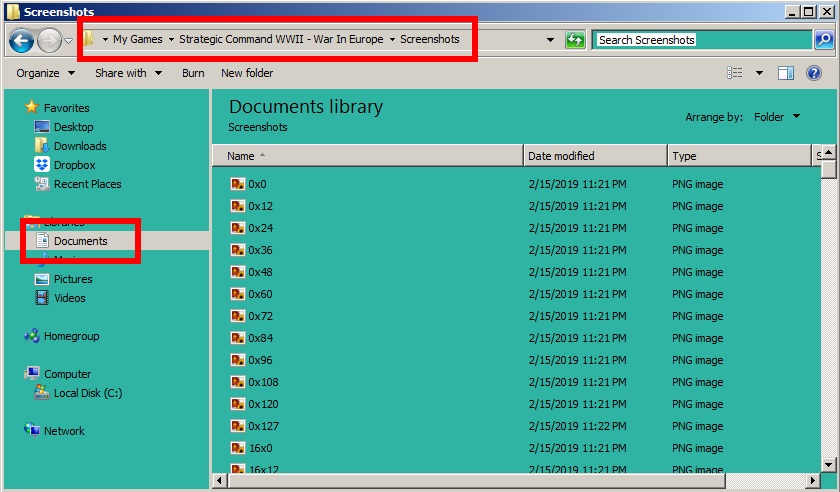Create a New folder
This screenshot has width=840, height=492.
[x=247, y=73]
